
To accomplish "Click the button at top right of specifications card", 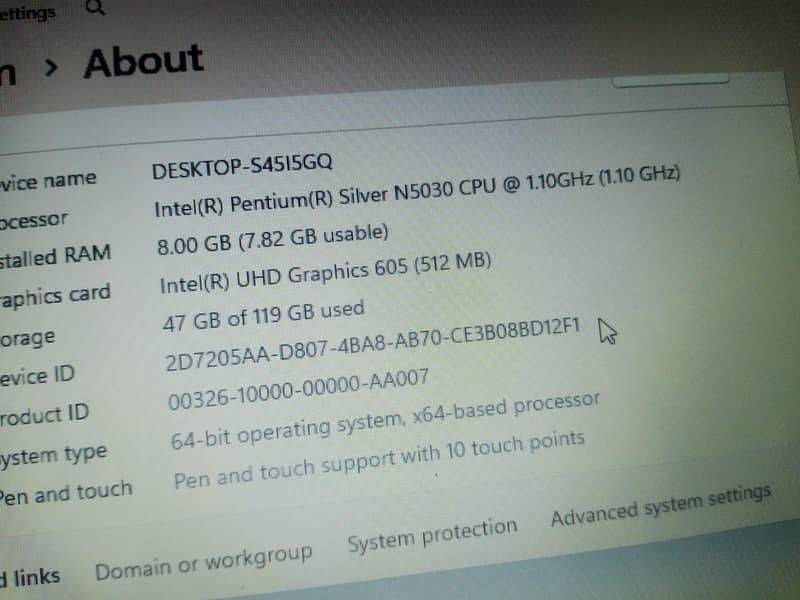I will click(670, 80).
